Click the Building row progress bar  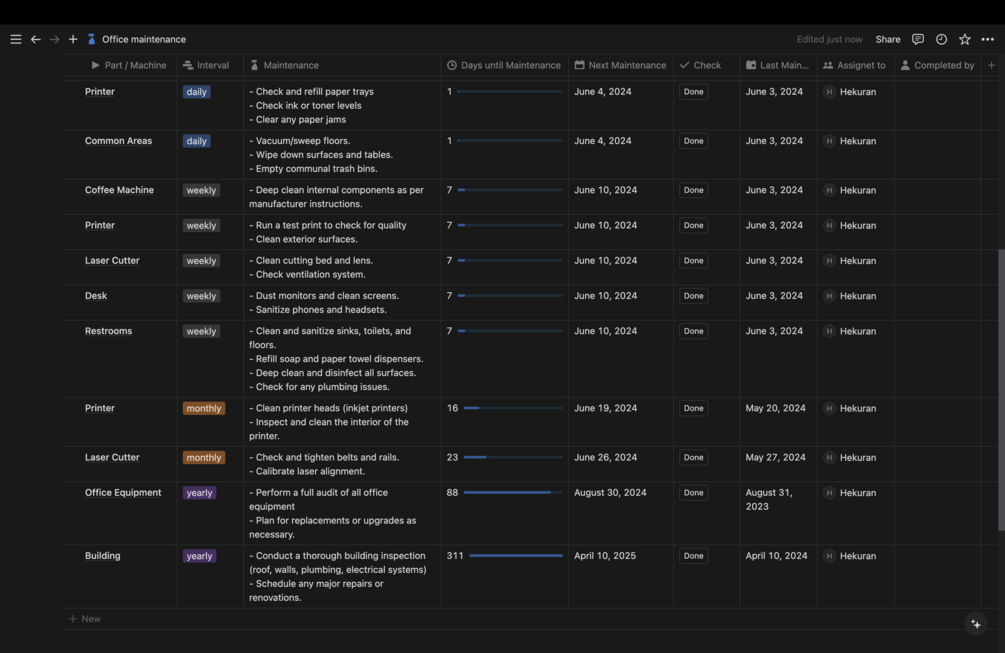(515, 556)
